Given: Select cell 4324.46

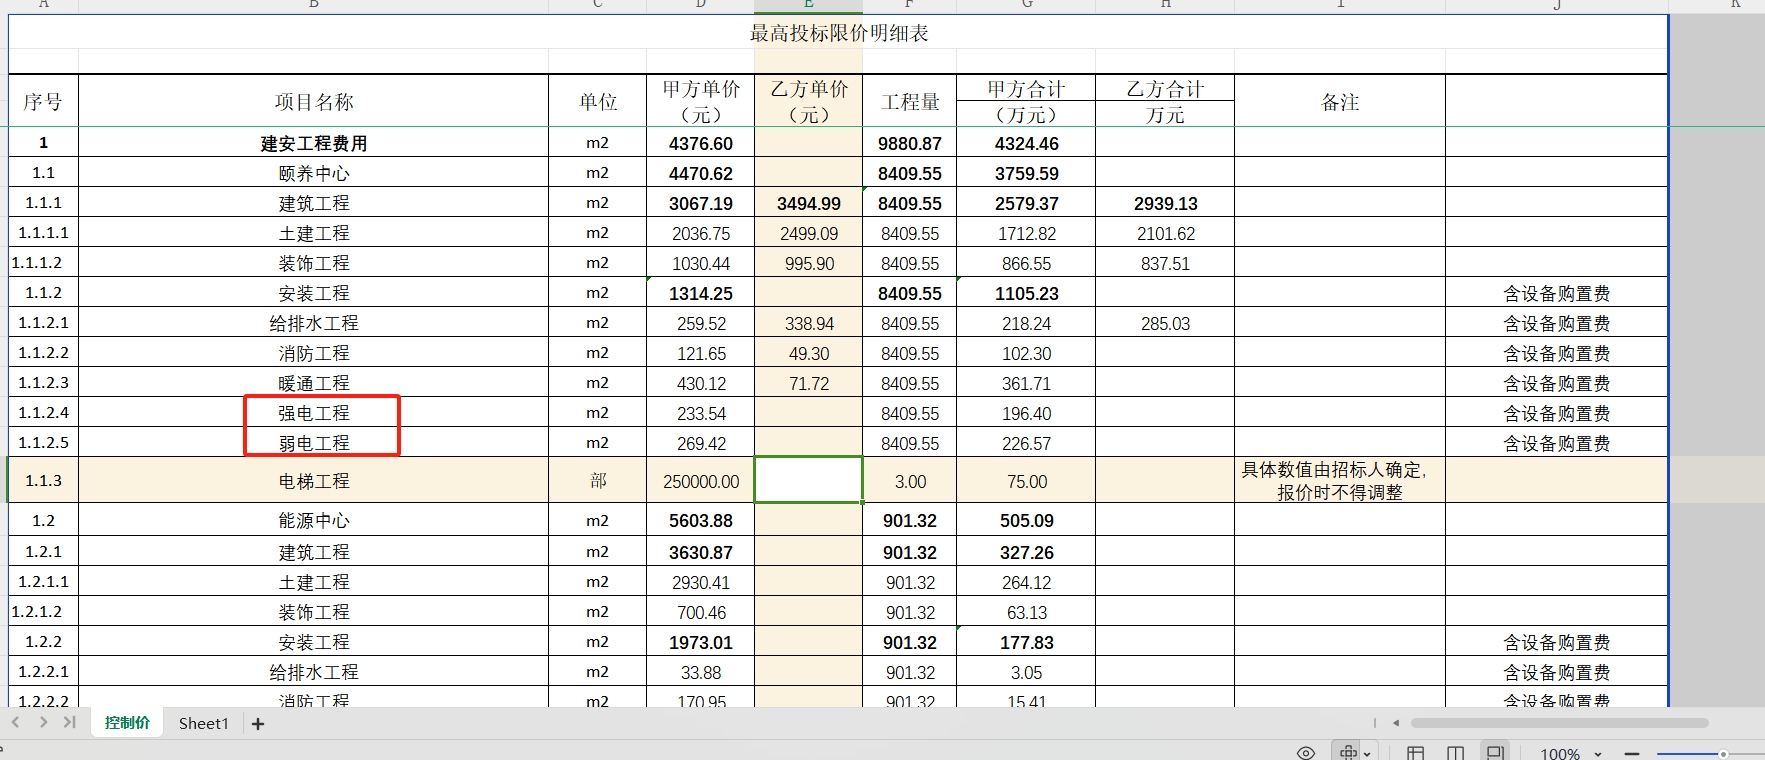Looking at the screenshot, I should click(1026, 143).
